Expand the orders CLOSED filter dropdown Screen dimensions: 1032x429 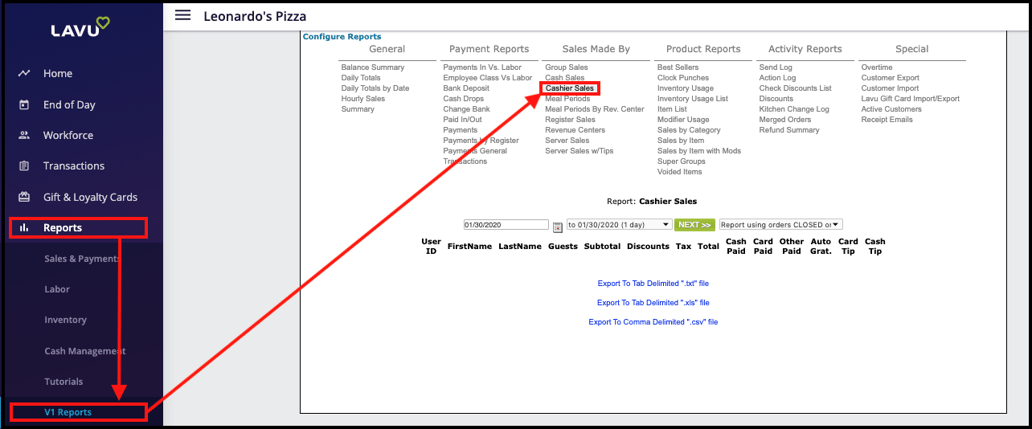(x=780, y=225)
